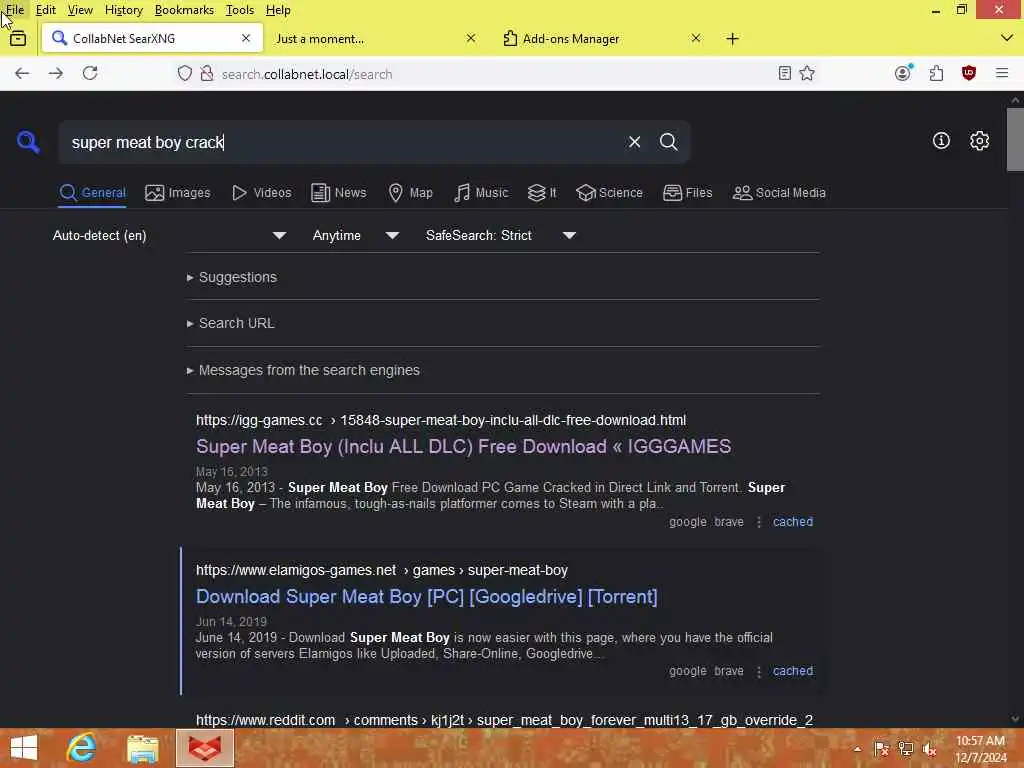Click the tracking protection shield icon

click(x=185, y=73)
